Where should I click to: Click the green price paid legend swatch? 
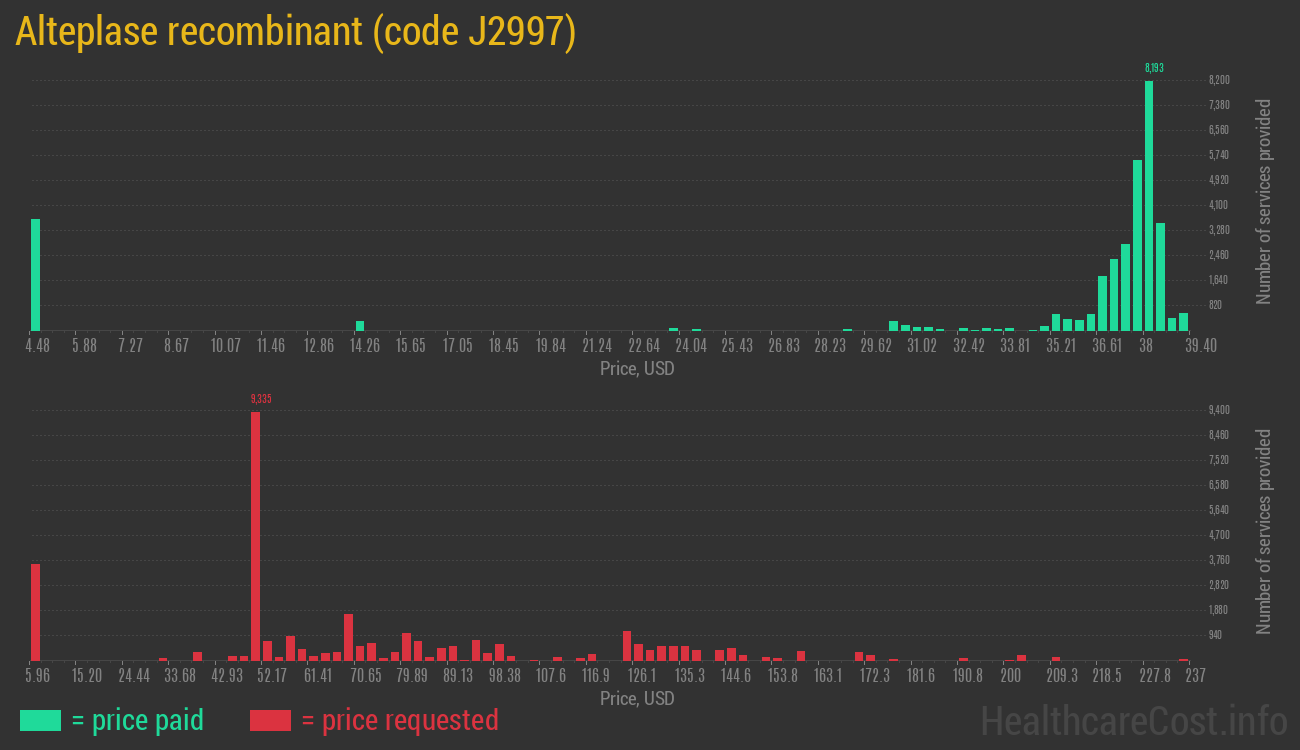[40, 720]
